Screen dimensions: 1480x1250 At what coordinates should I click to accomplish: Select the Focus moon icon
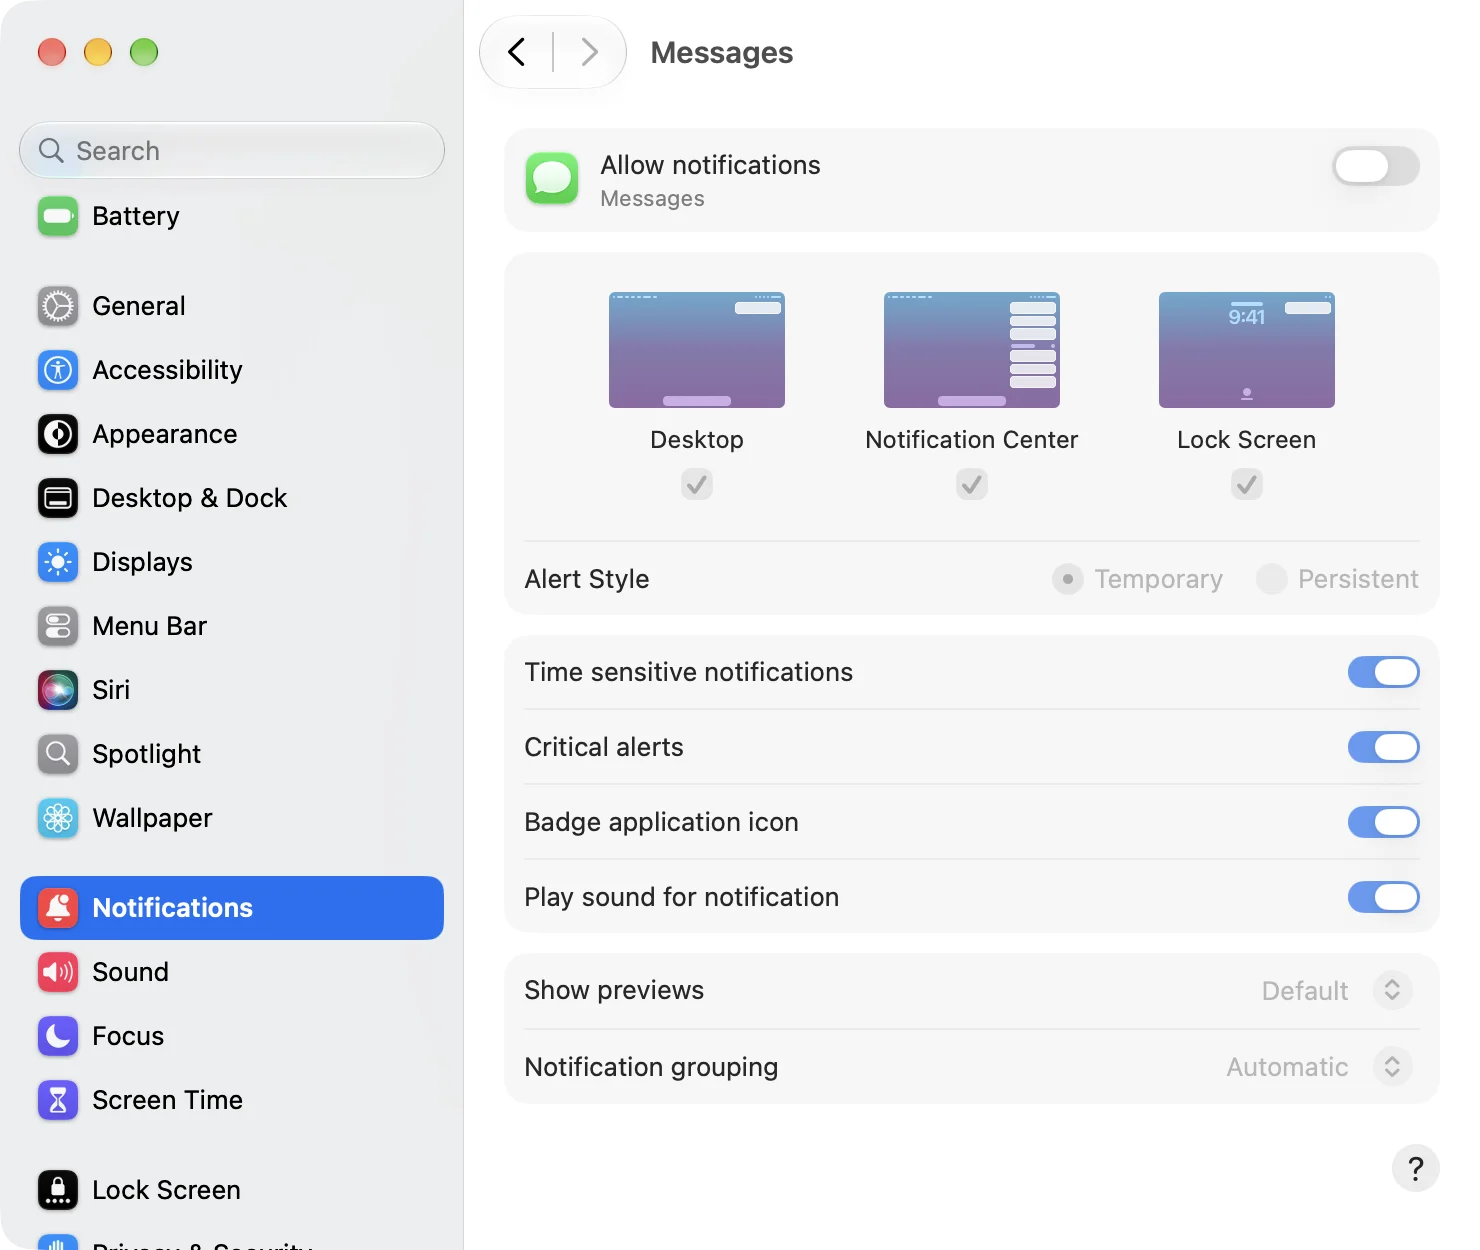[58, 1036]
